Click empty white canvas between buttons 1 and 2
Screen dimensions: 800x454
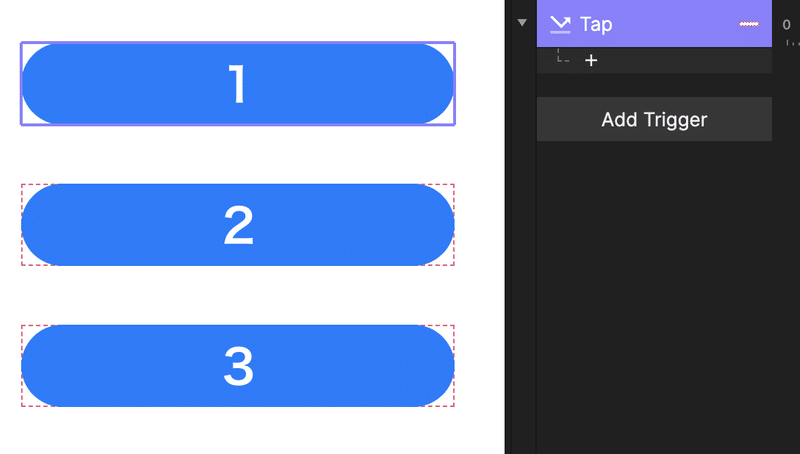coord(238,155)
